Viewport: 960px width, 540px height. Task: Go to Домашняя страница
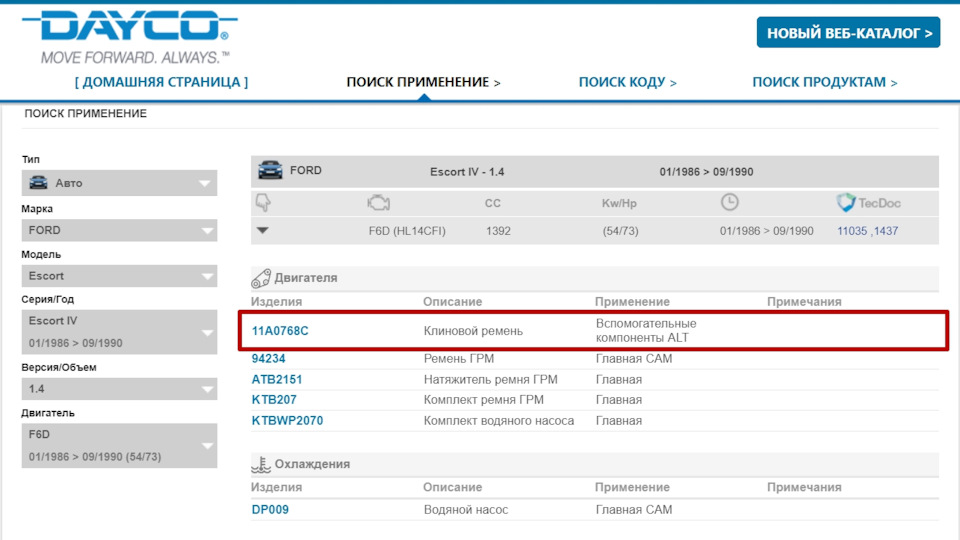coord(162,82)
